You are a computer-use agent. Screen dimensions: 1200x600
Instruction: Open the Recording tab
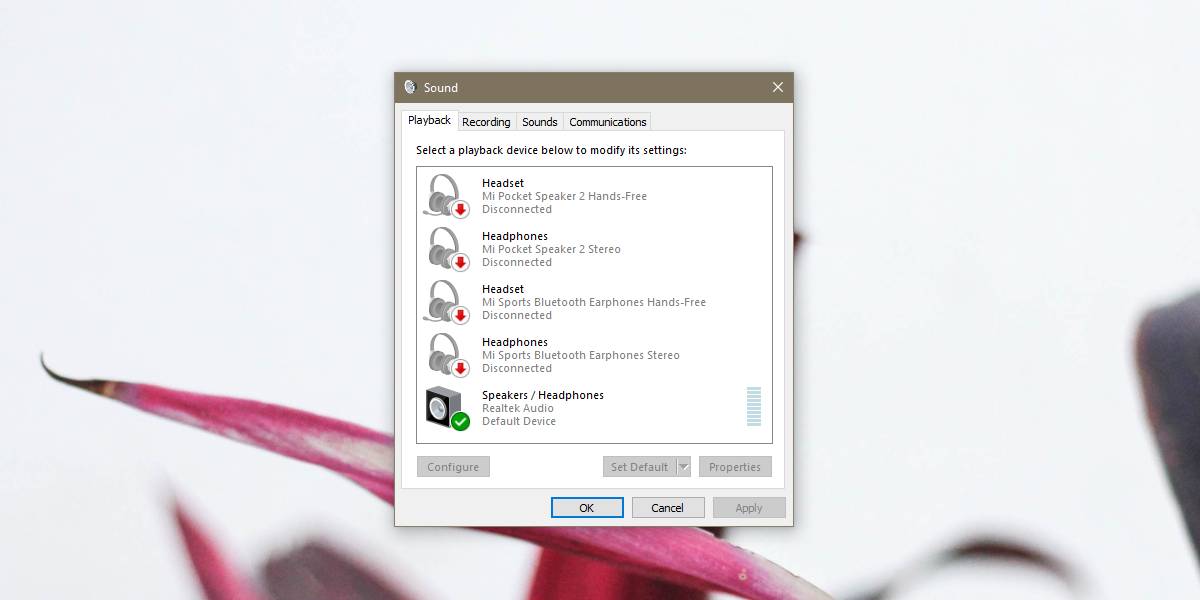coord(486,122)
